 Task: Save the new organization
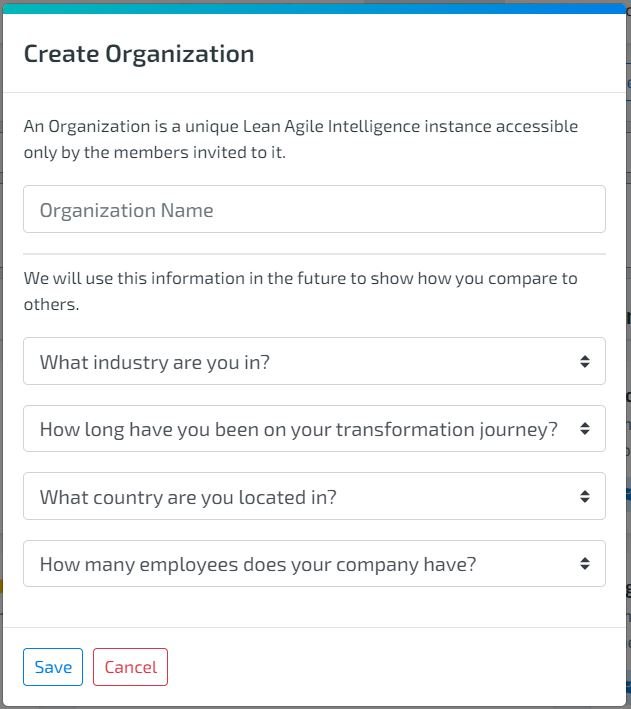[x=53, y=667]
